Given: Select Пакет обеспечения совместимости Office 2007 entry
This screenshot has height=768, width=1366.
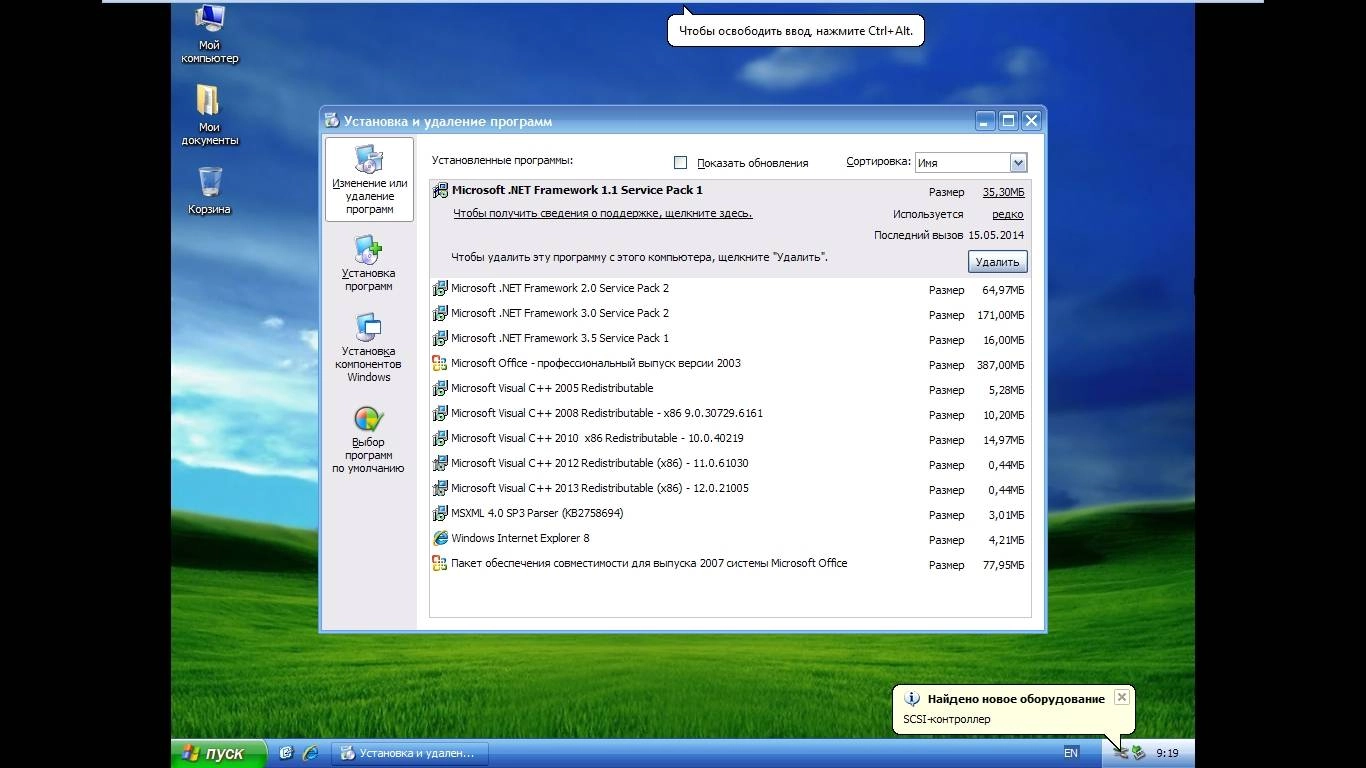Looking at the screenshot, I should [x=730, y=564].
